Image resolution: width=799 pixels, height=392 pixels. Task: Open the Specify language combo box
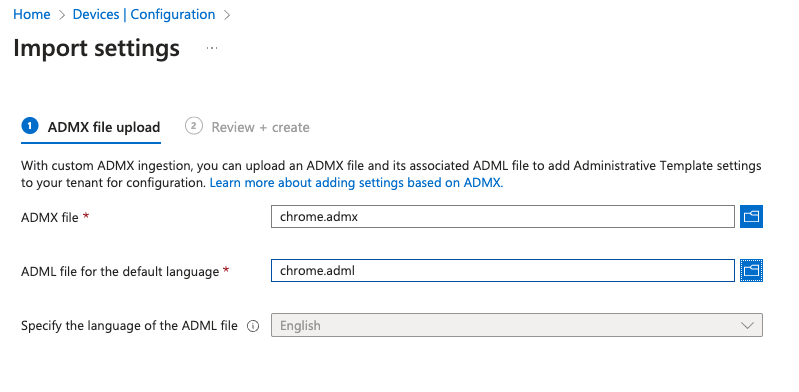517,325
